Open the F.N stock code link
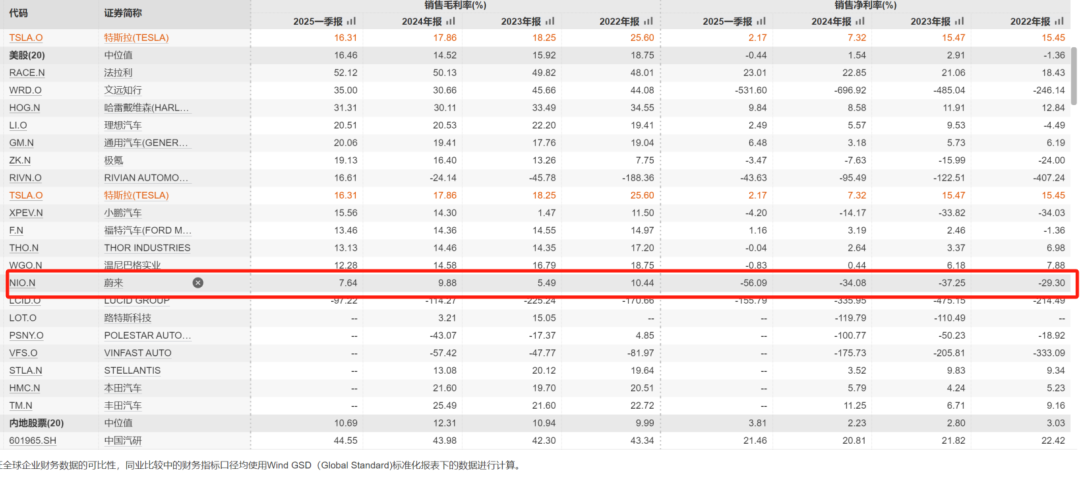The height and width of the screenshot is (479, 1080). 16,230
